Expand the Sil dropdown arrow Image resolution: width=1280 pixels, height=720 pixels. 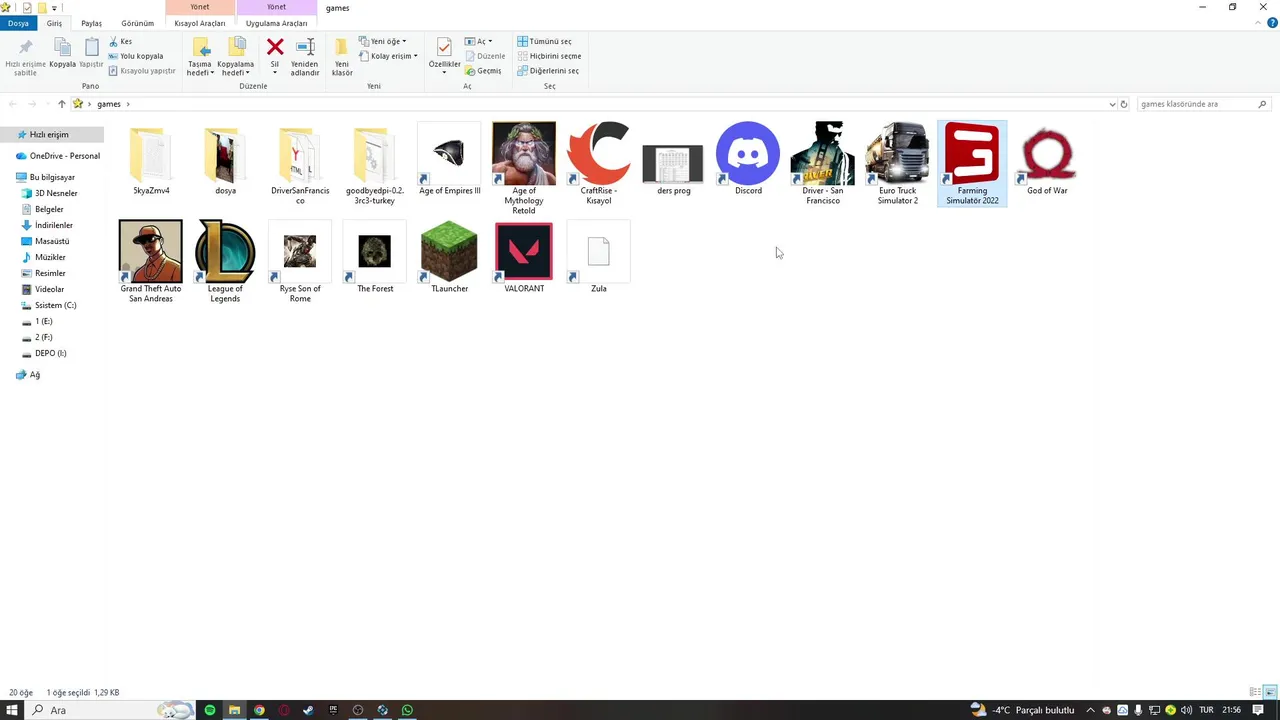(275, 73)
